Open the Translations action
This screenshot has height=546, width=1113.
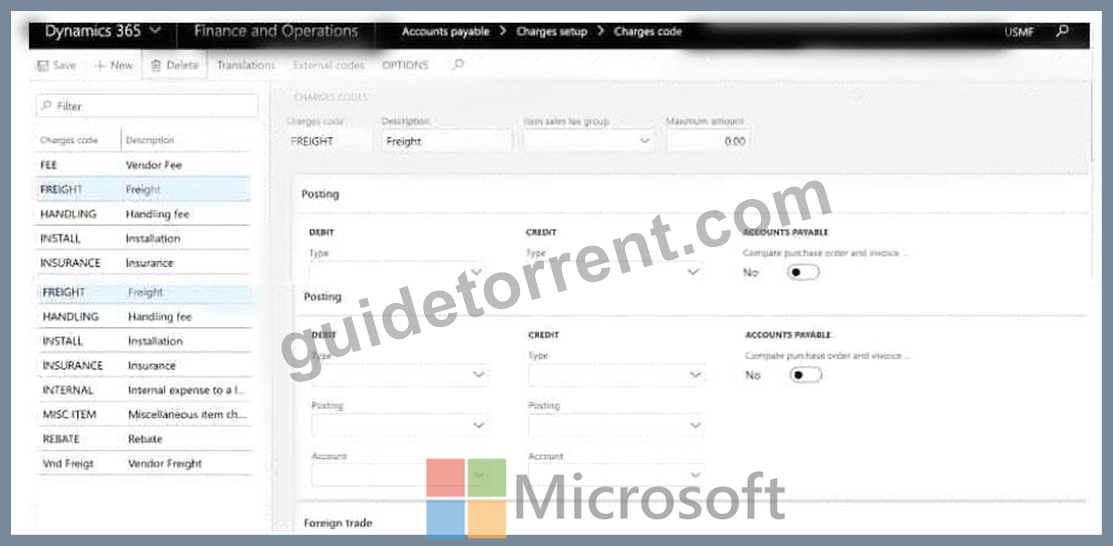point(246,65)
